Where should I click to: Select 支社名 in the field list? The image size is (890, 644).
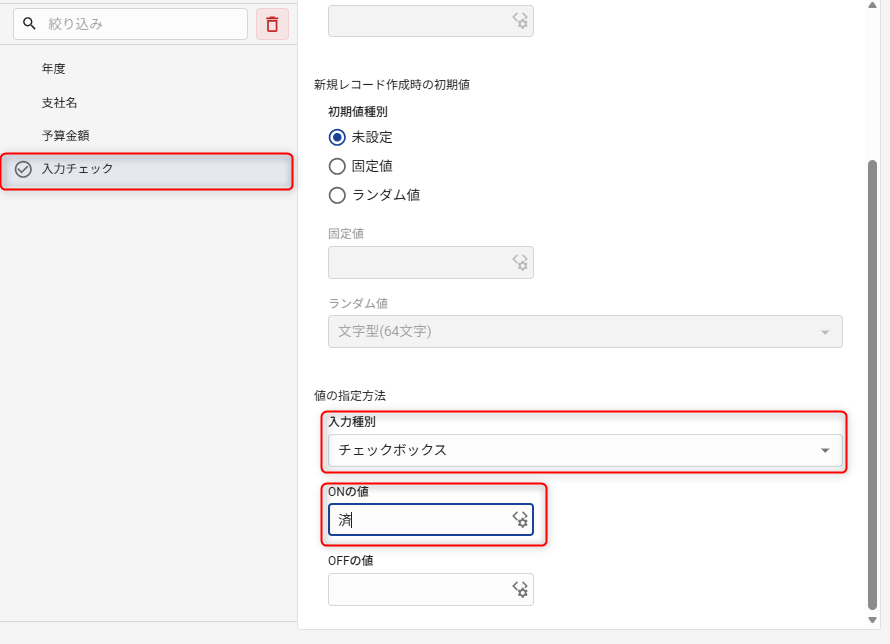point(60,103)
